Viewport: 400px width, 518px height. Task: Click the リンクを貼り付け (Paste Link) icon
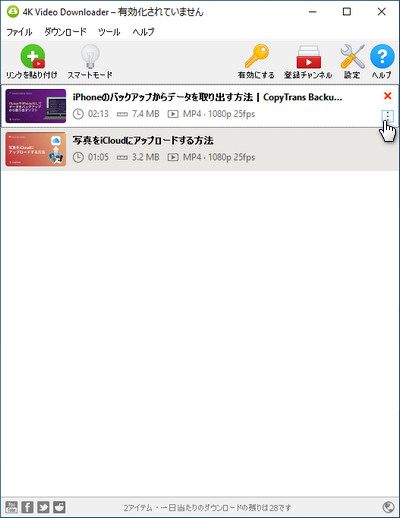coord(32,57)
